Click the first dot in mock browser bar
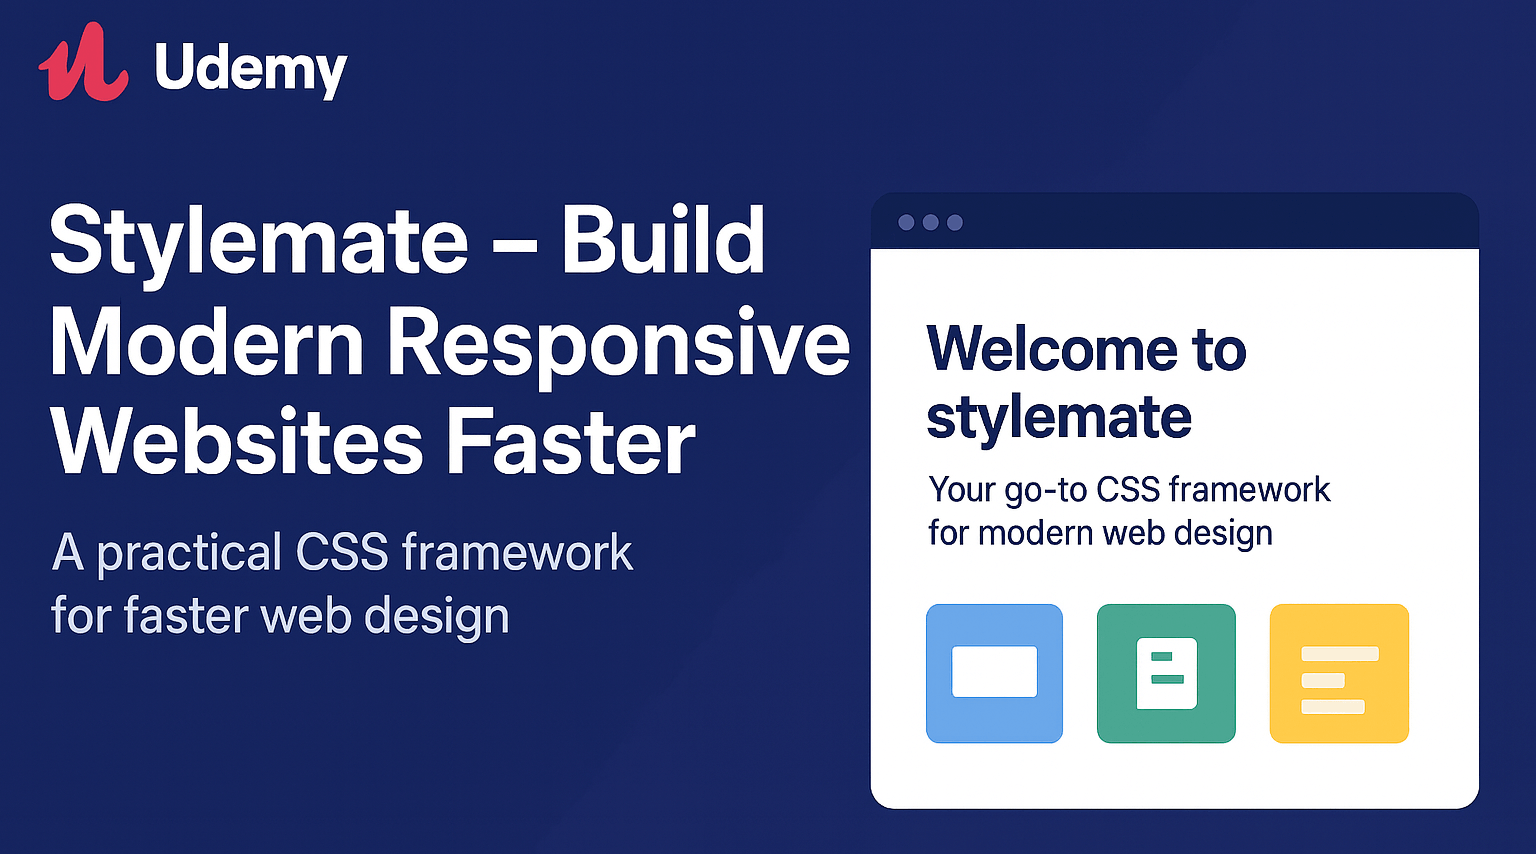 click(906, 222)
